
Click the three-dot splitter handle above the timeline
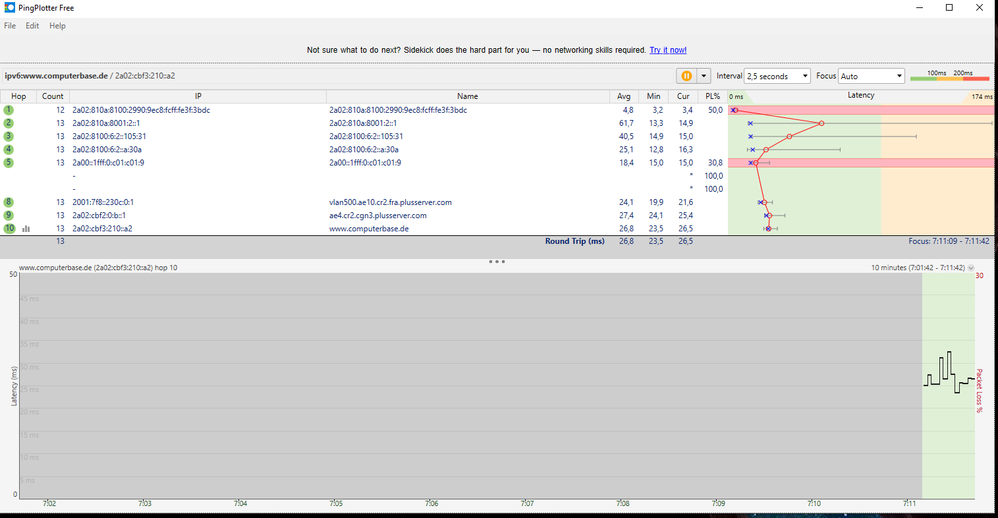click(496, 262)
